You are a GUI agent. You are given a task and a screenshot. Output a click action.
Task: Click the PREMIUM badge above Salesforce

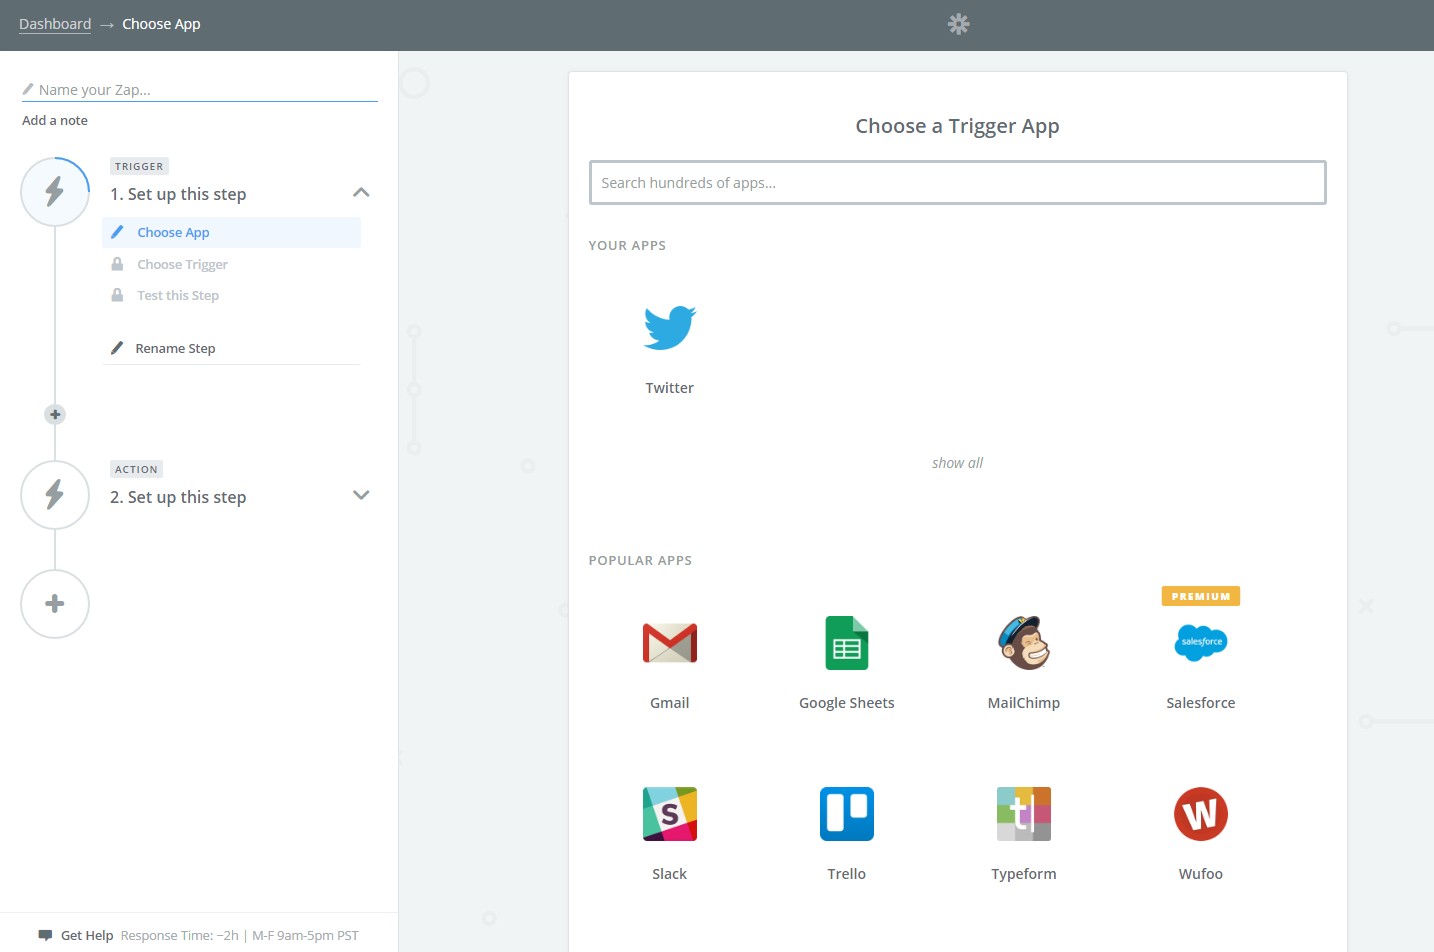tap(1200, 596)
